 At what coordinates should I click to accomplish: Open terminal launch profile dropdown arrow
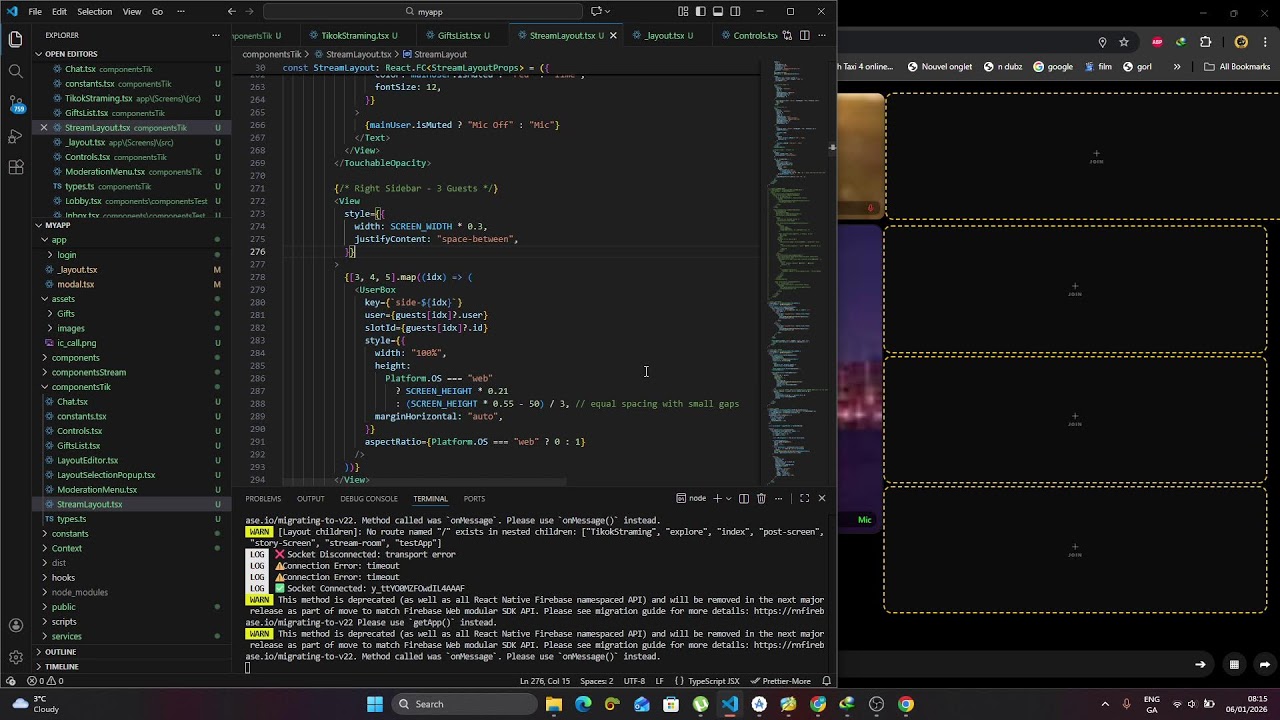point(728,498)
